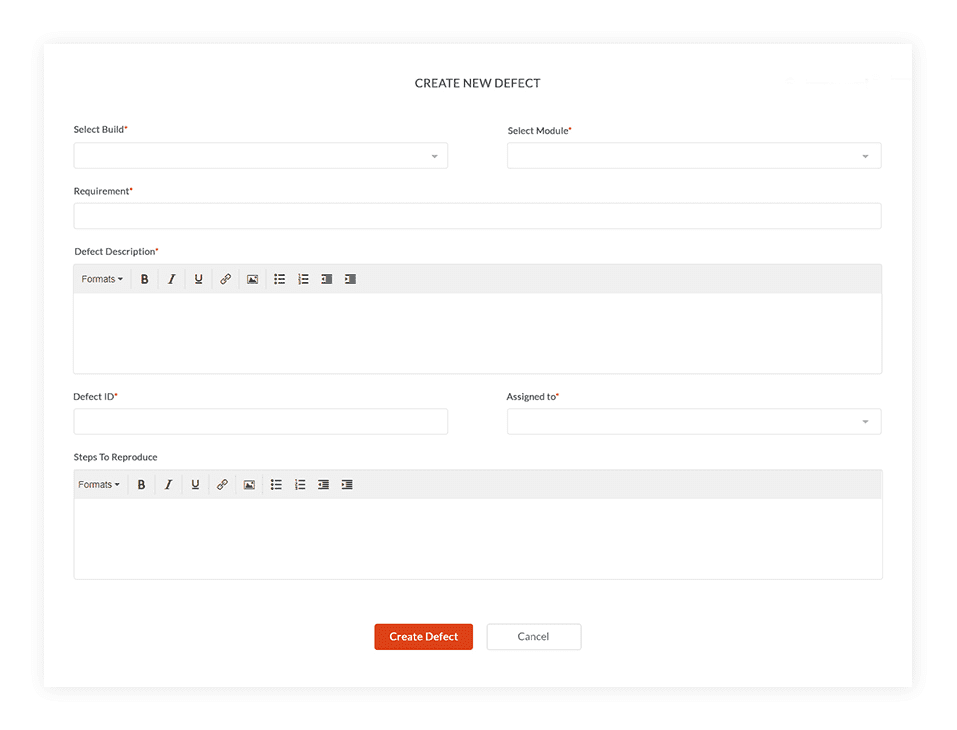Open the Assigned to dropdown

pos(694,422)
